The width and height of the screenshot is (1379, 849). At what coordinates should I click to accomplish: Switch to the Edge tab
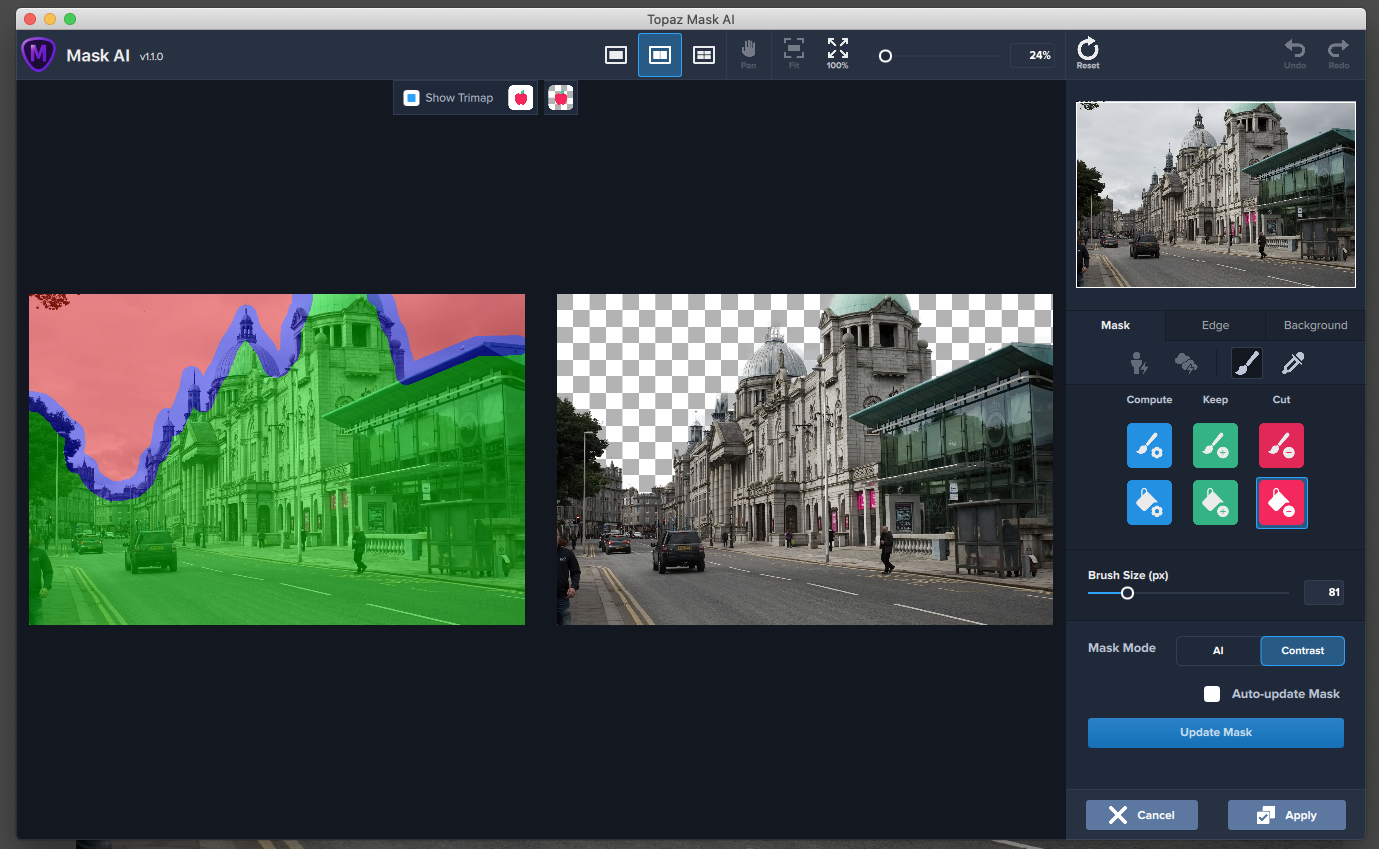tap(1215, 325)
